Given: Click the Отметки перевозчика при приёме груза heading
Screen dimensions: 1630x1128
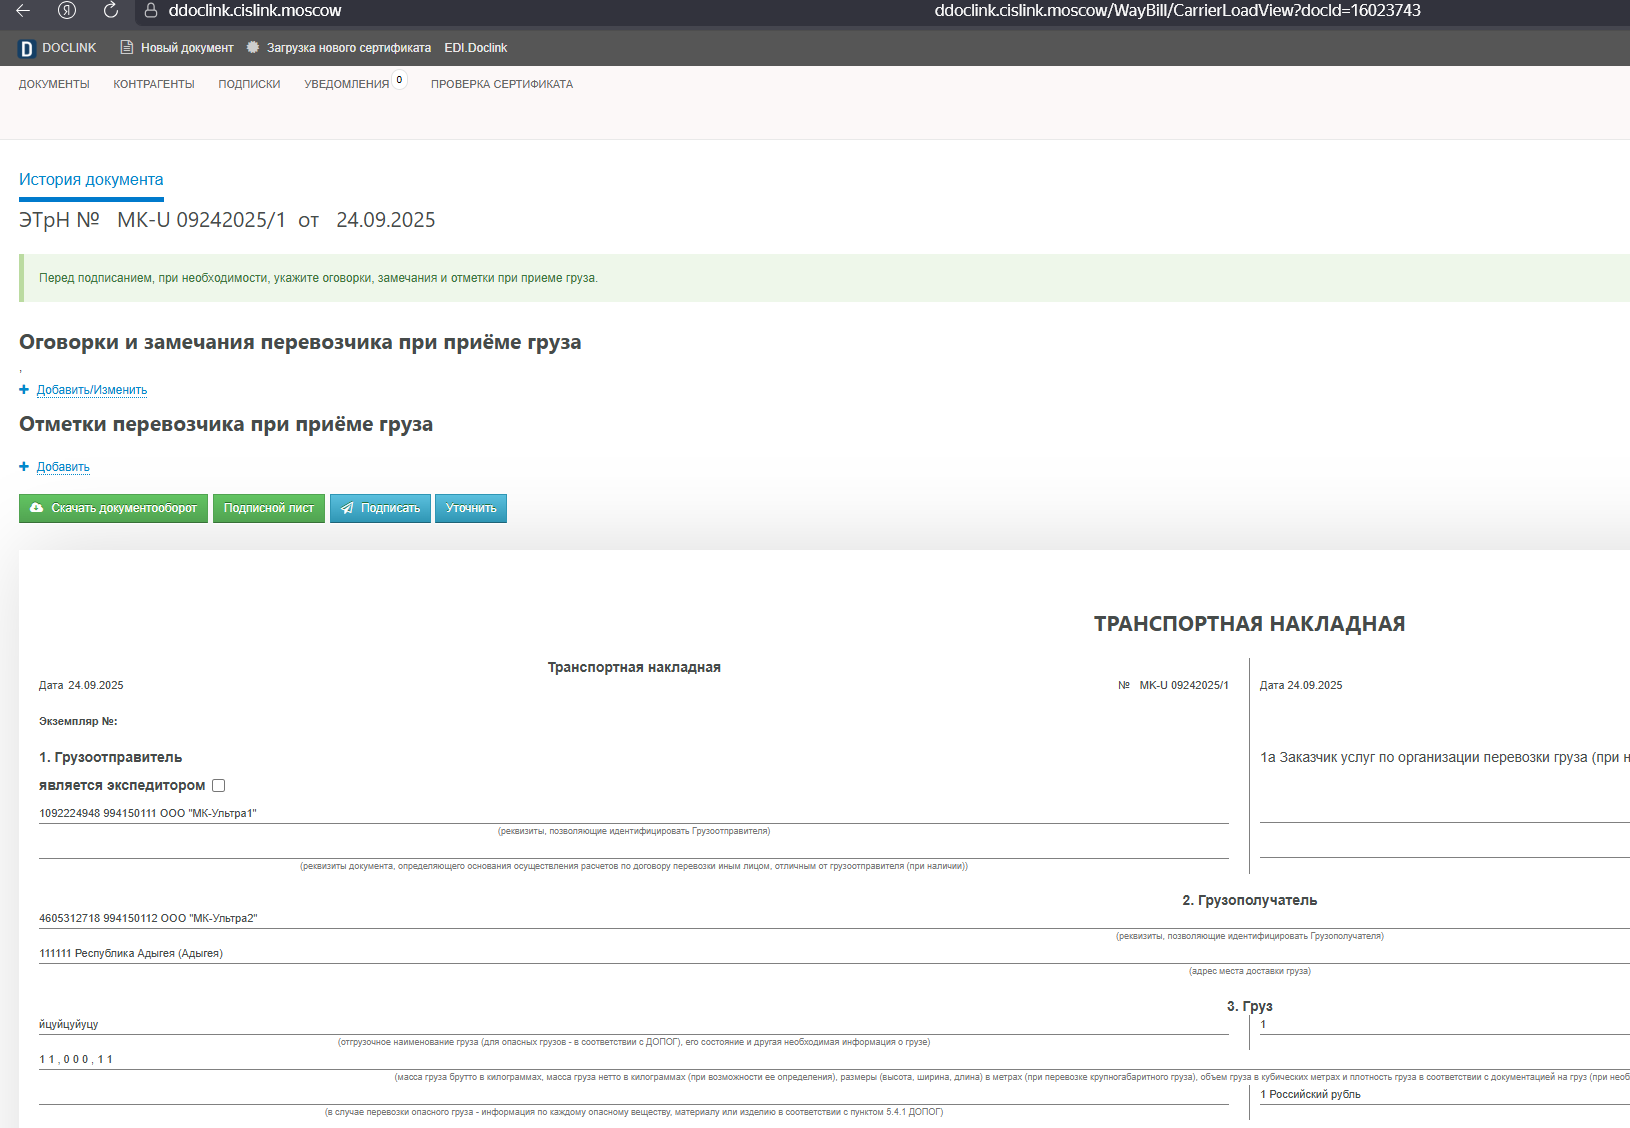Looking at the screenshot, I should [226, 424].
